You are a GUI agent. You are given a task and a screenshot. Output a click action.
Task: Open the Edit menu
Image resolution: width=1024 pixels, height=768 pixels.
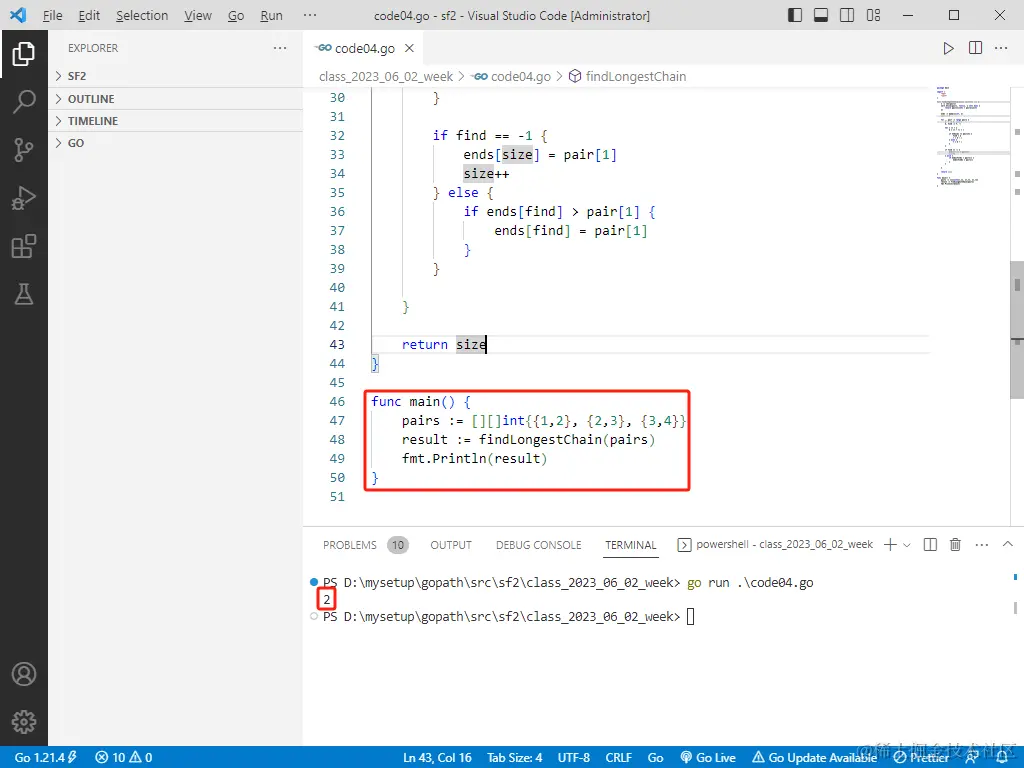pyautogui.click(x=89, y=15)
